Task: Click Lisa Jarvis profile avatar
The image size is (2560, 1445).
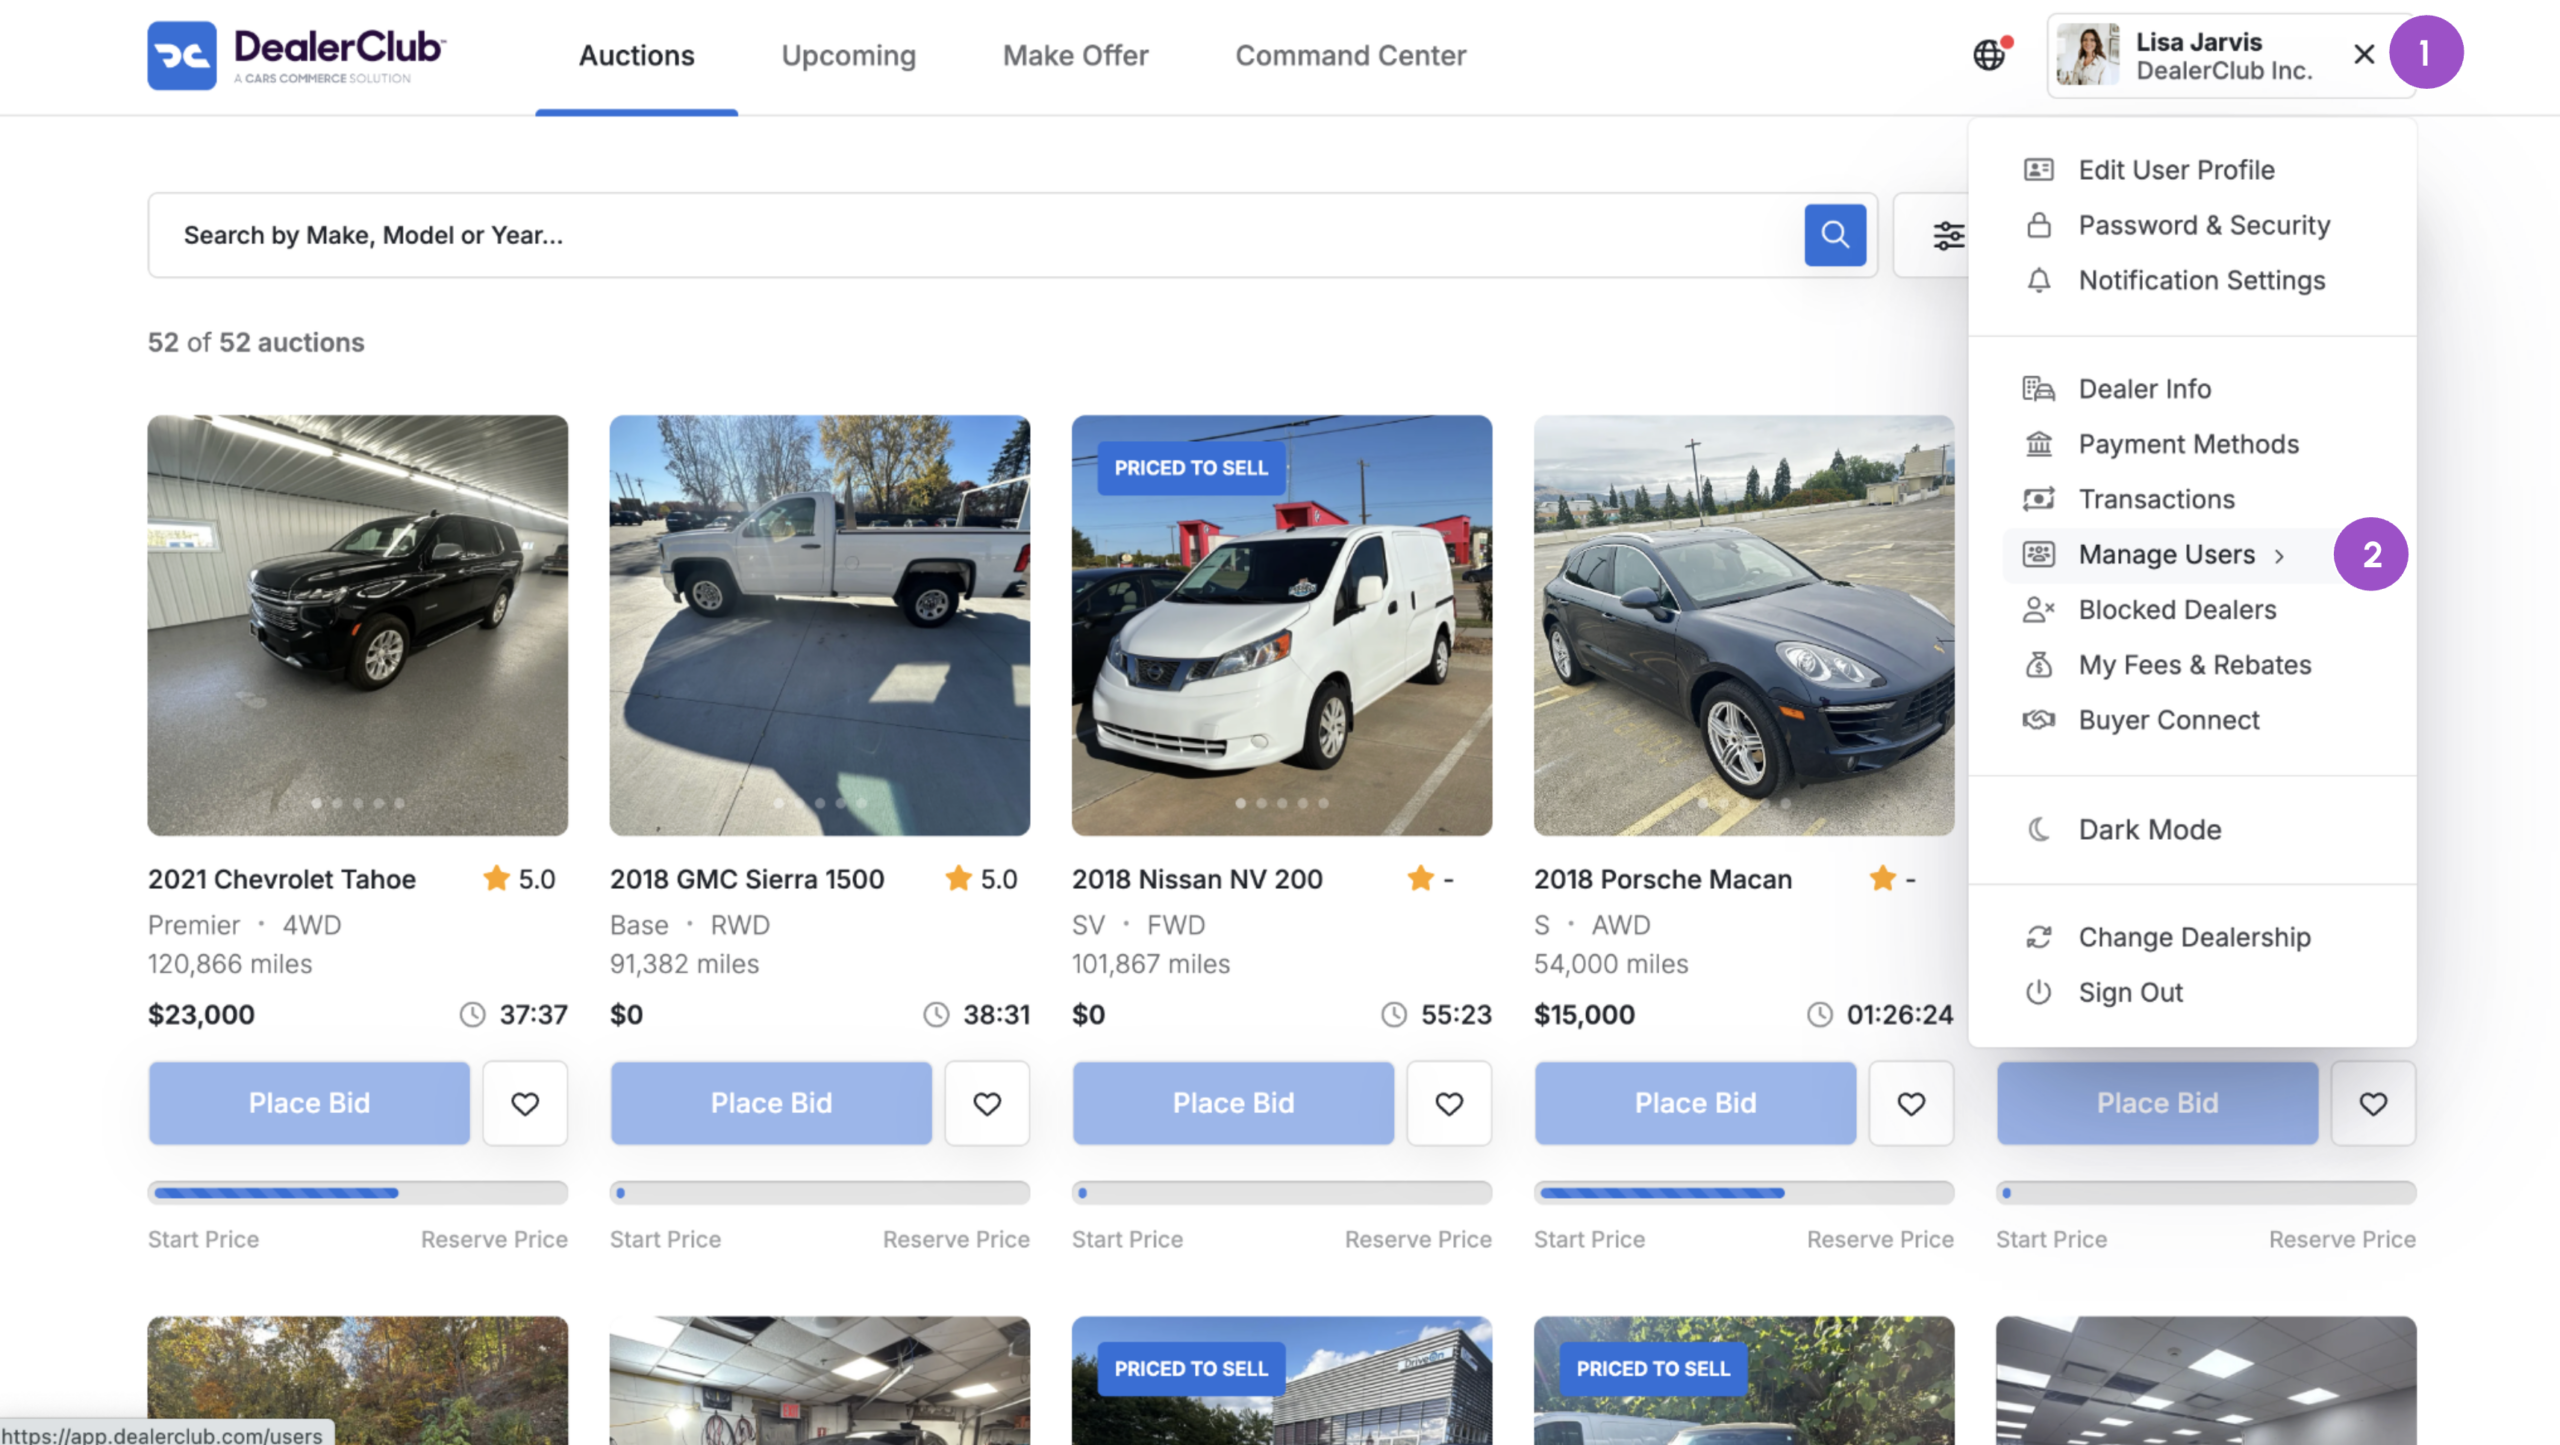Action: 2088,55
